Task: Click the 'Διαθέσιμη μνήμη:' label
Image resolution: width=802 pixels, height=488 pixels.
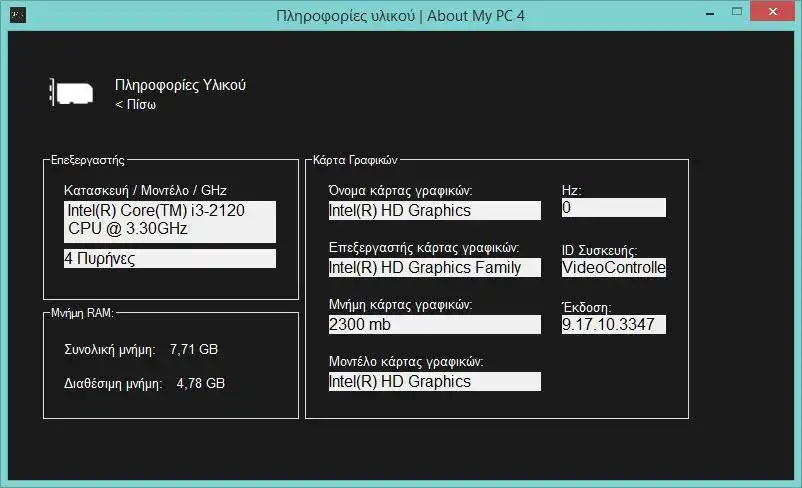Action: 113,384
